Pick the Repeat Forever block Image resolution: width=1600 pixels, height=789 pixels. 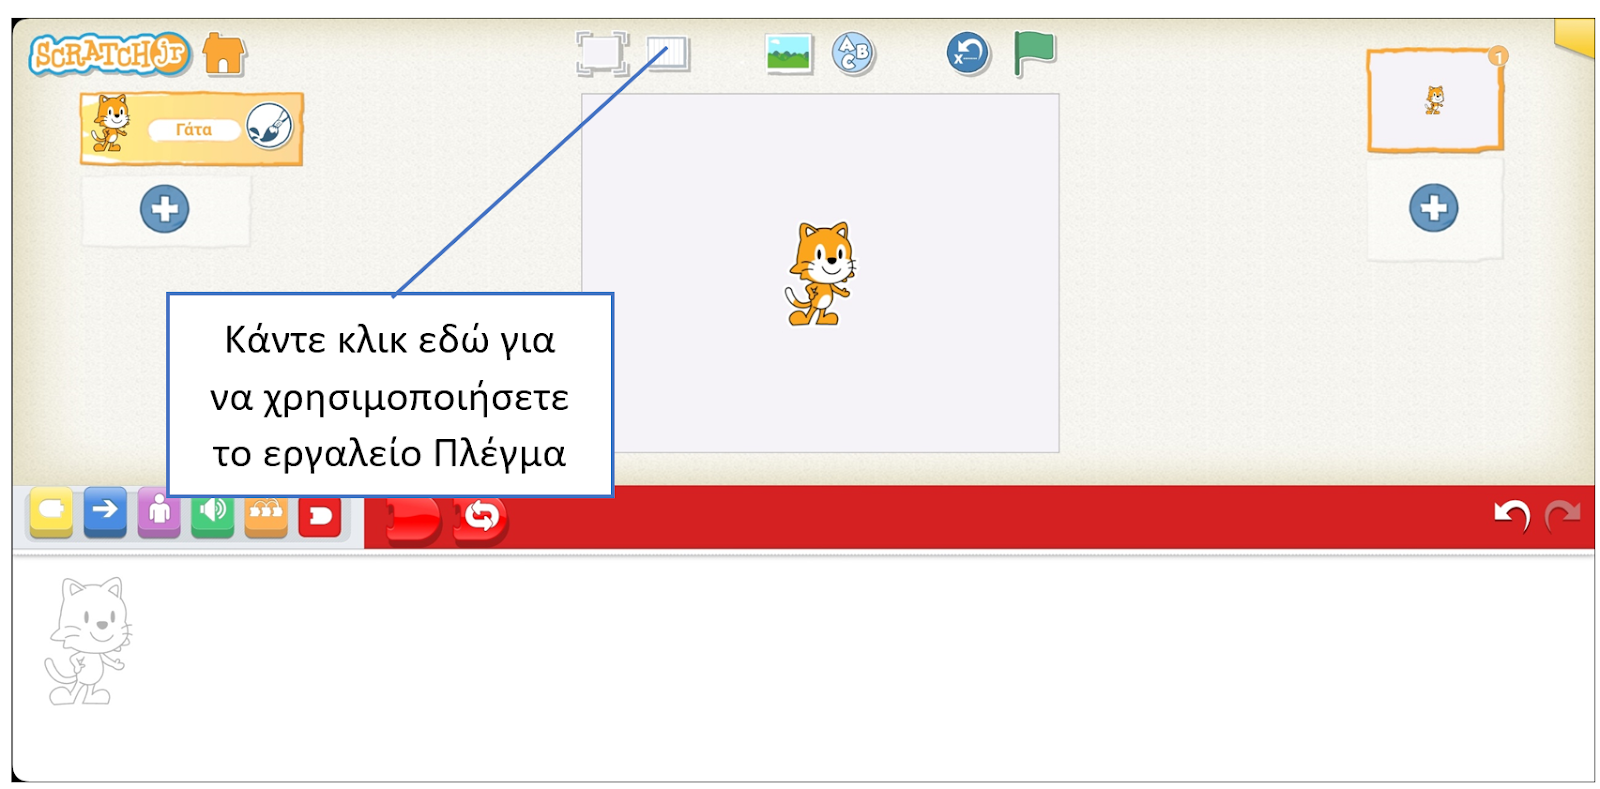coord(481,520)
